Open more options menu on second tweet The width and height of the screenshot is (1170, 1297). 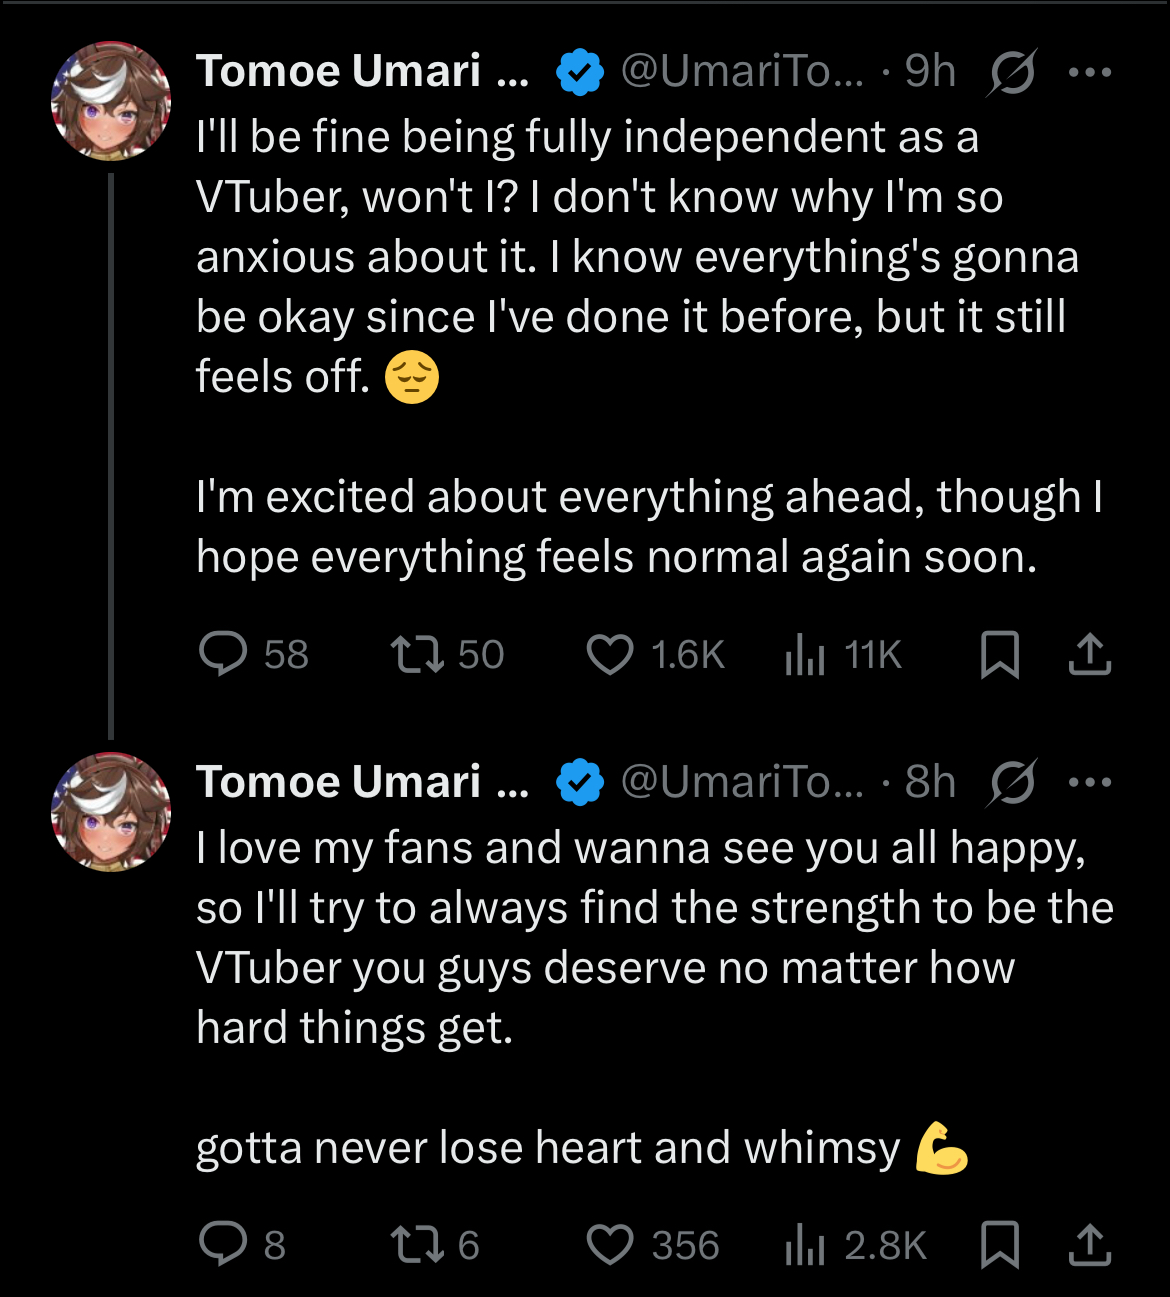click(x=1090, y=782)
